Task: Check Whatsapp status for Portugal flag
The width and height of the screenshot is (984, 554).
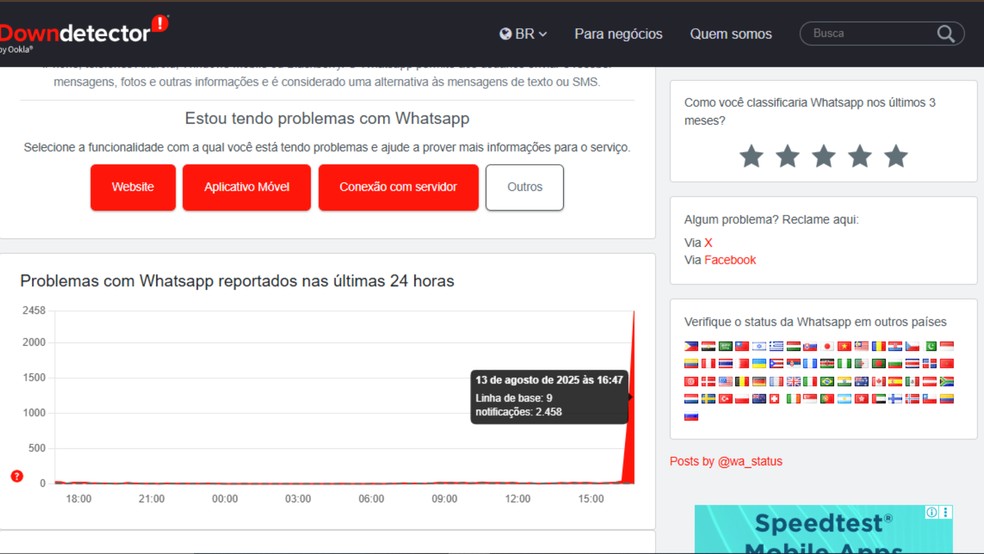Action: pyautogui.click(x=827, y=399)
